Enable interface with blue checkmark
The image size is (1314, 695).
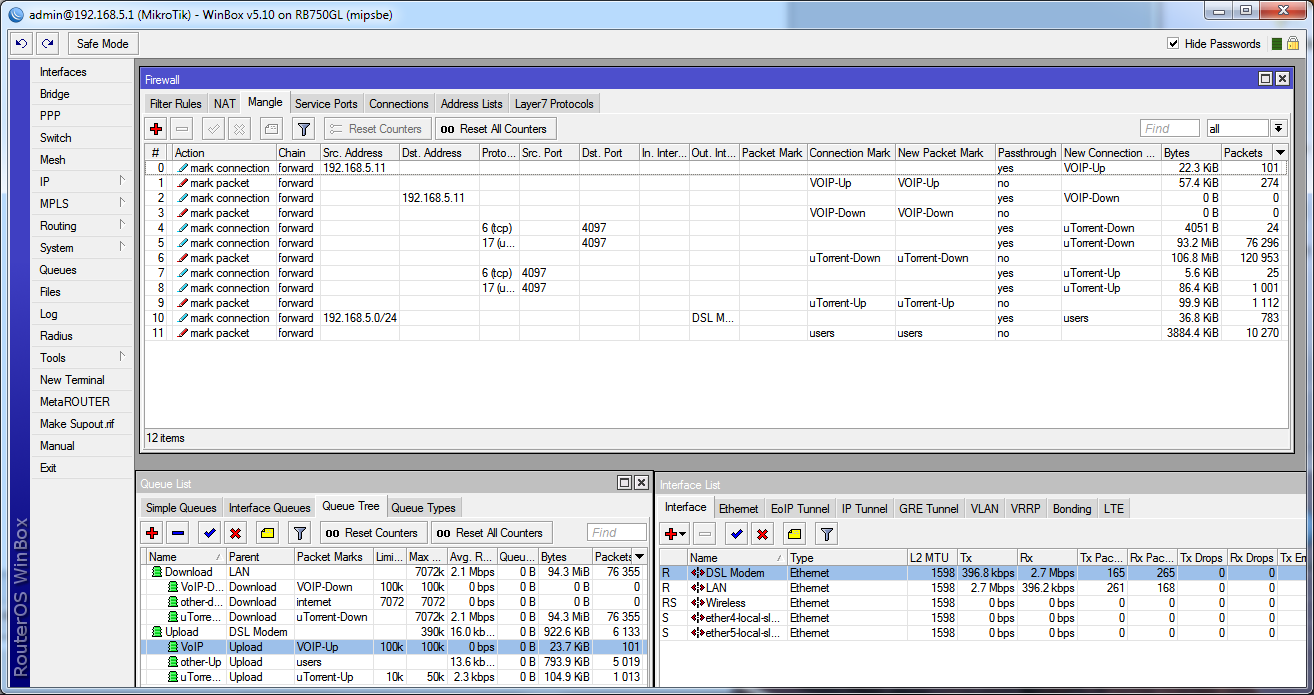(x=736, y=534)
